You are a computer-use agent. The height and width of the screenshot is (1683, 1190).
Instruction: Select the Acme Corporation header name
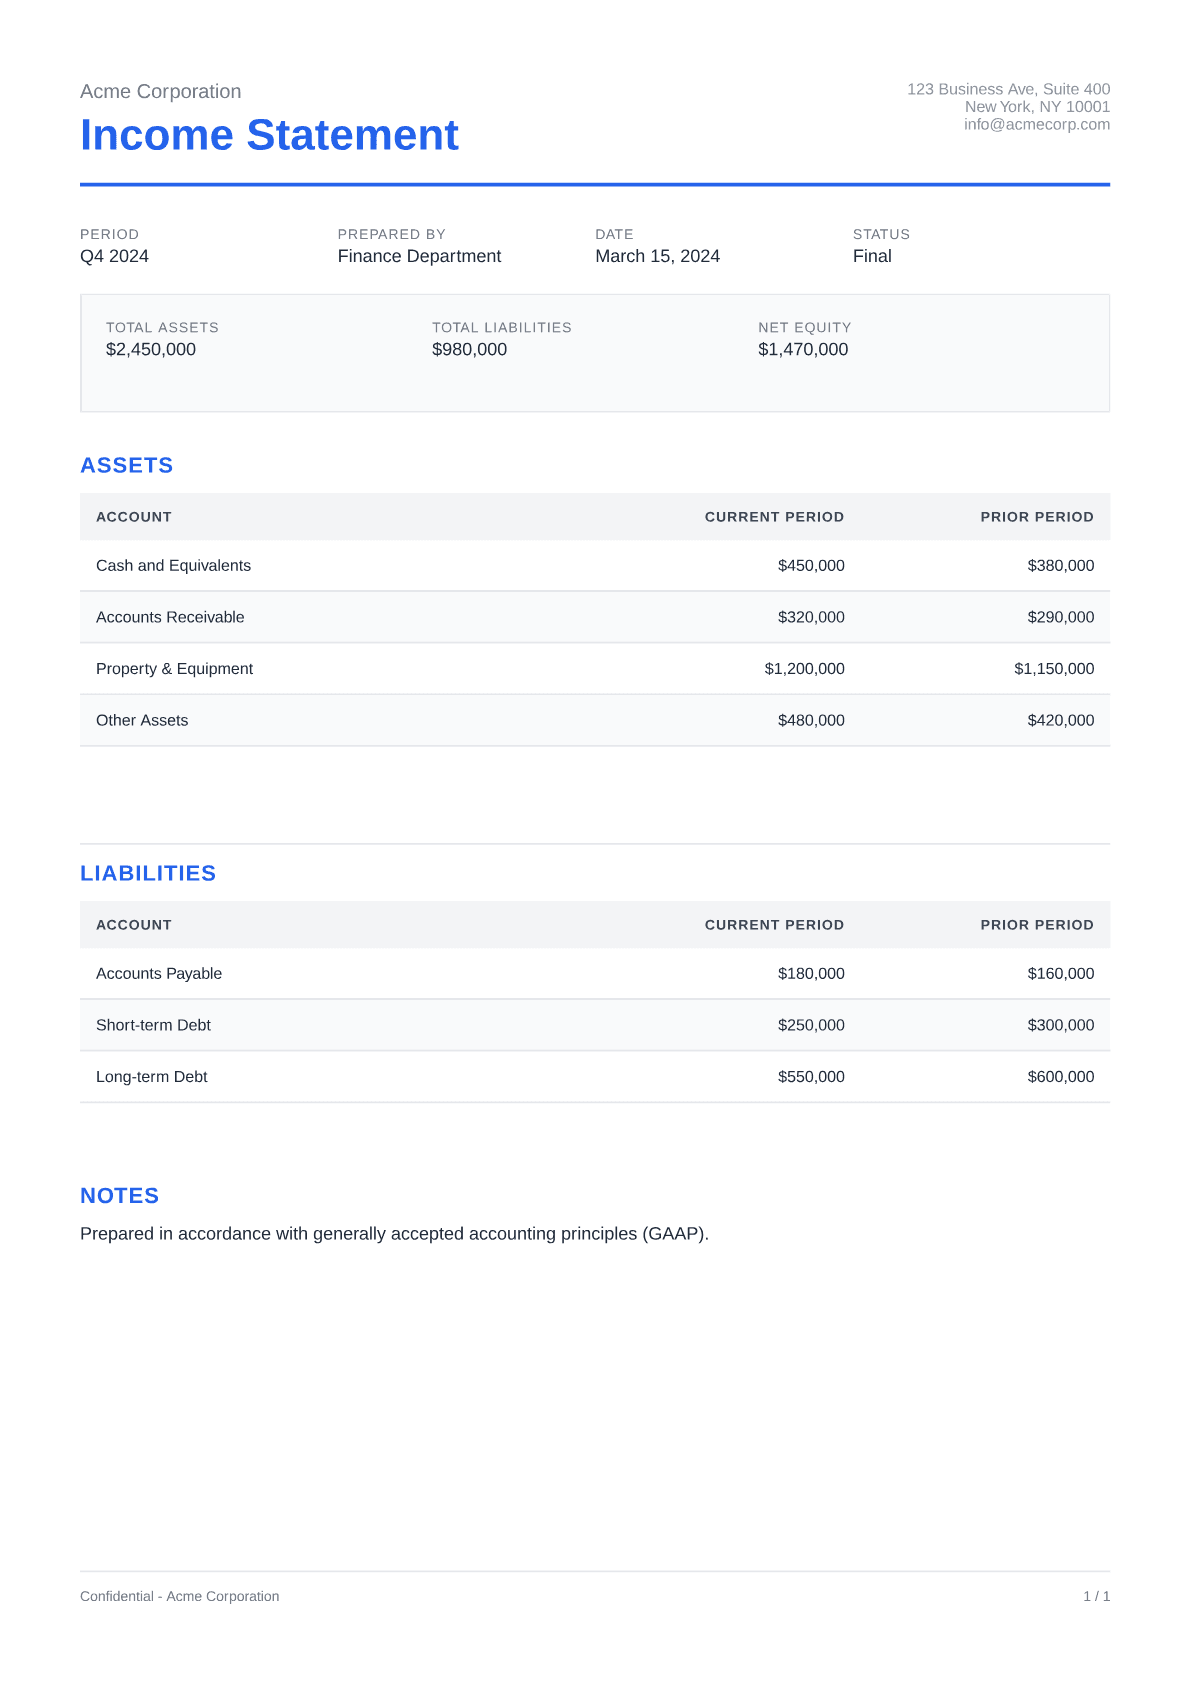coord(160,91)
